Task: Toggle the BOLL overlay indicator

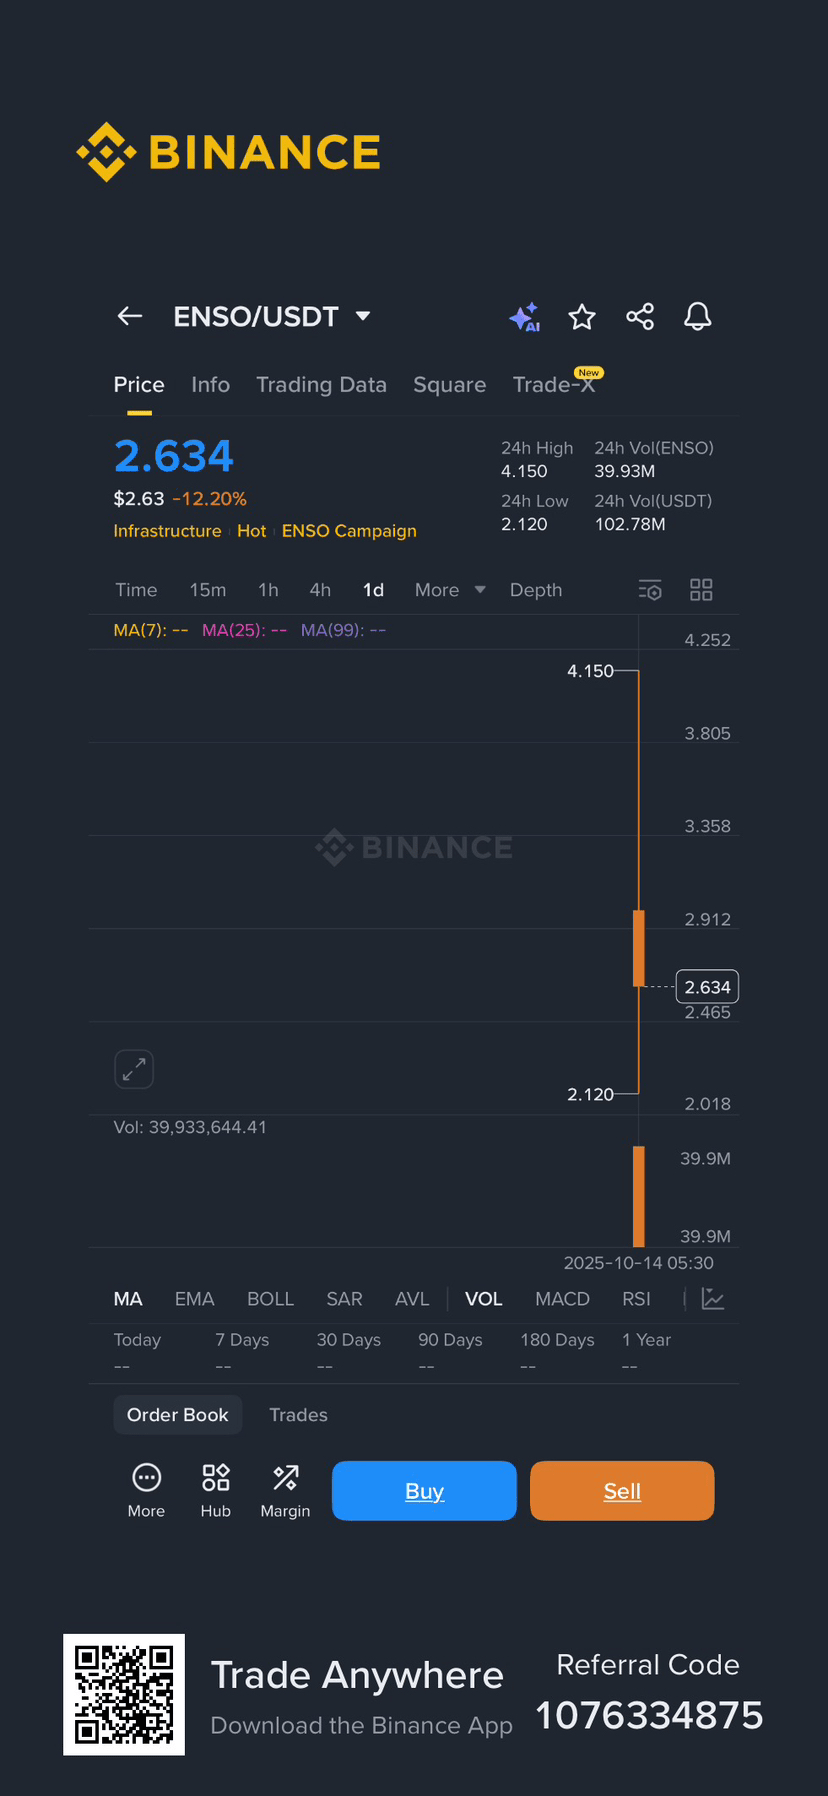Action: coord(270,1299)
